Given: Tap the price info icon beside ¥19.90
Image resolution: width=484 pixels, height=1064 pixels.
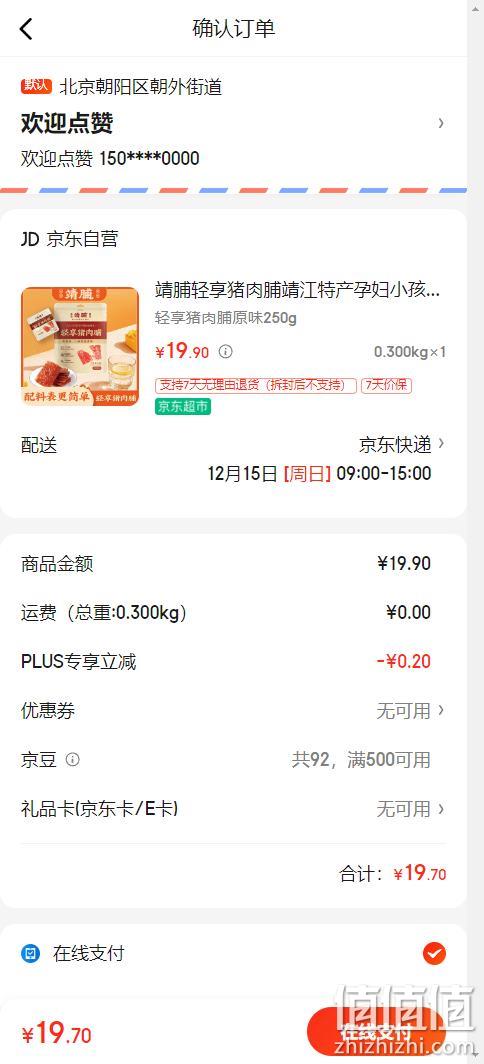Looking at the screenshot, I should [226, 352].
